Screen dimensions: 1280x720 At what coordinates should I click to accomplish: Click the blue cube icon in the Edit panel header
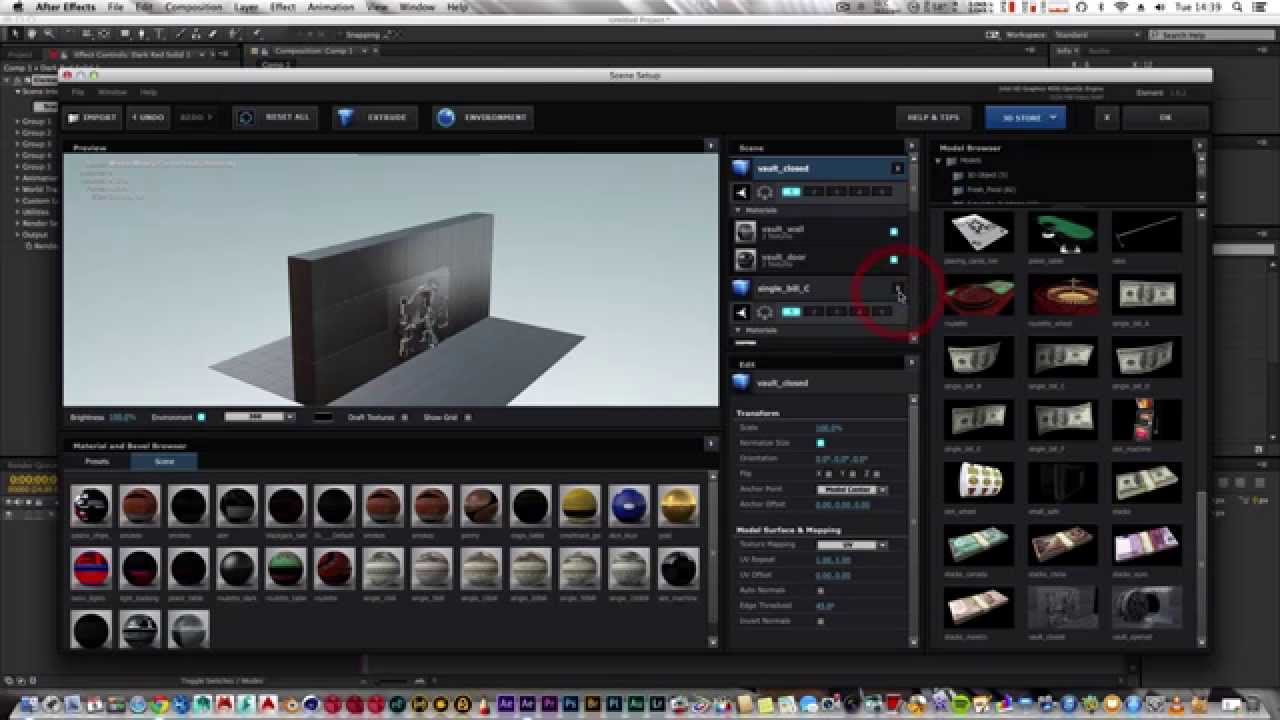(x=741, y=382)
